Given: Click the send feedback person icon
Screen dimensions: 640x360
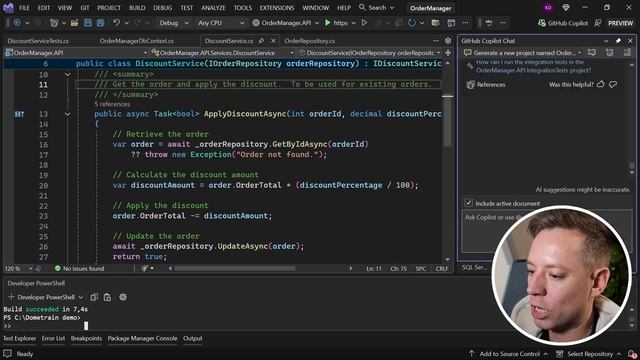Looking at the screenshot, I should point(598,23).
